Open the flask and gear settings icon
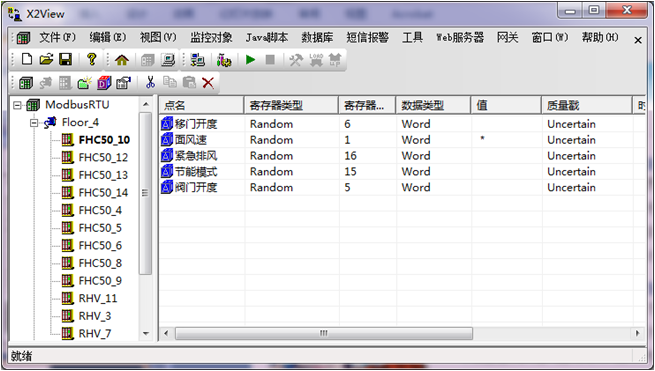Viewport: 655px width, 371px height. 224,60
